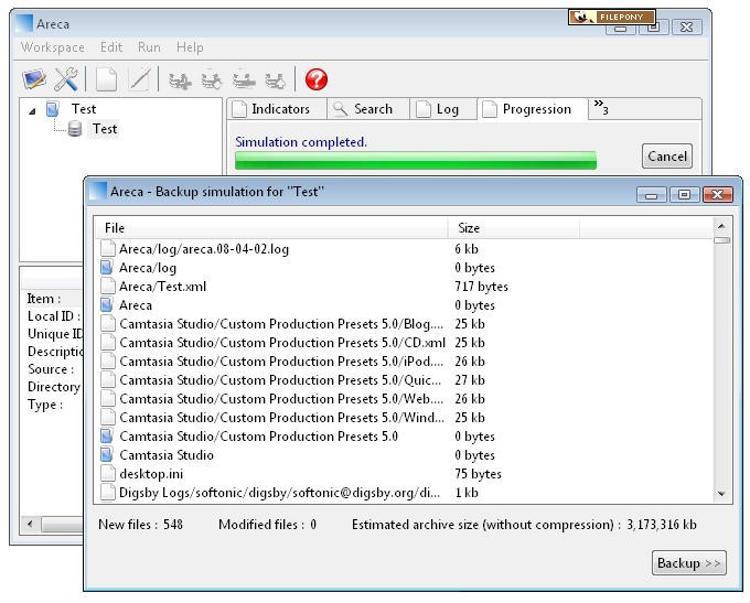The image size is (750, 603).
Task: Select the Areca/log/areca.08-04-02.log row
Action: [x=404, y=249]
